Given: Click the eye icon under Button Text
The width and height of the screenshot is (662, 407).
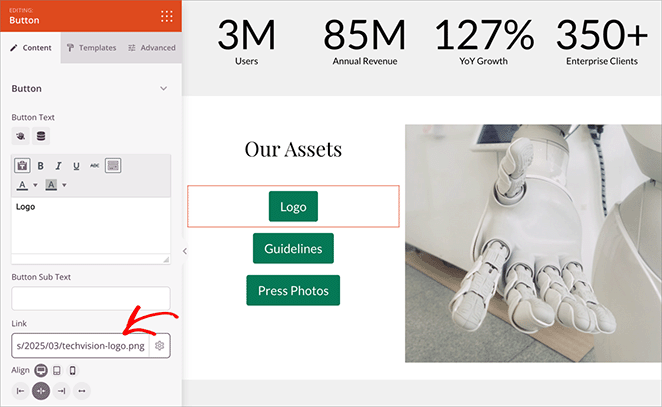Looking at the screenshot, I should [x=20, y=136].
